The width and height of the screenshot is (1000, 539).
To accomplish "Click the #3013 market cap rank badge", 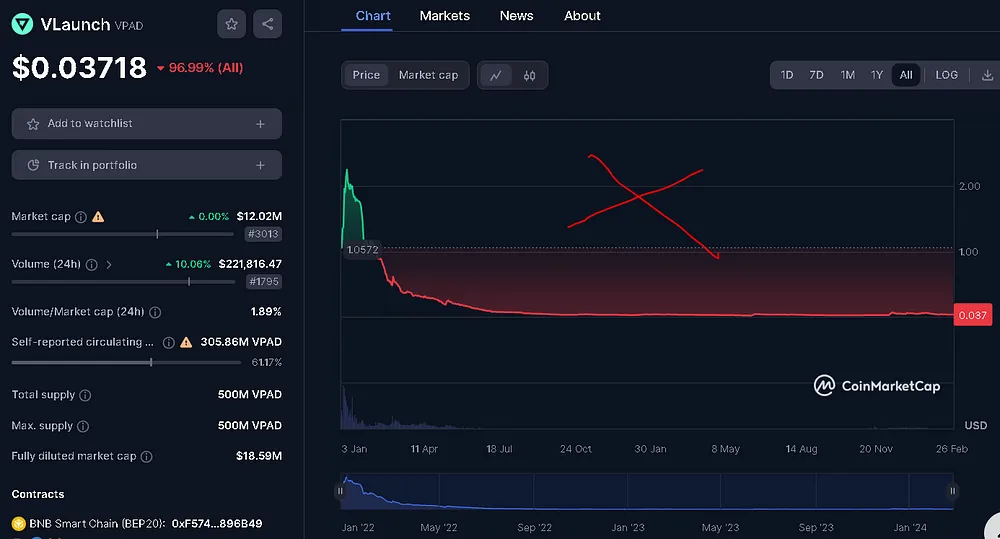I will (263, 234).
